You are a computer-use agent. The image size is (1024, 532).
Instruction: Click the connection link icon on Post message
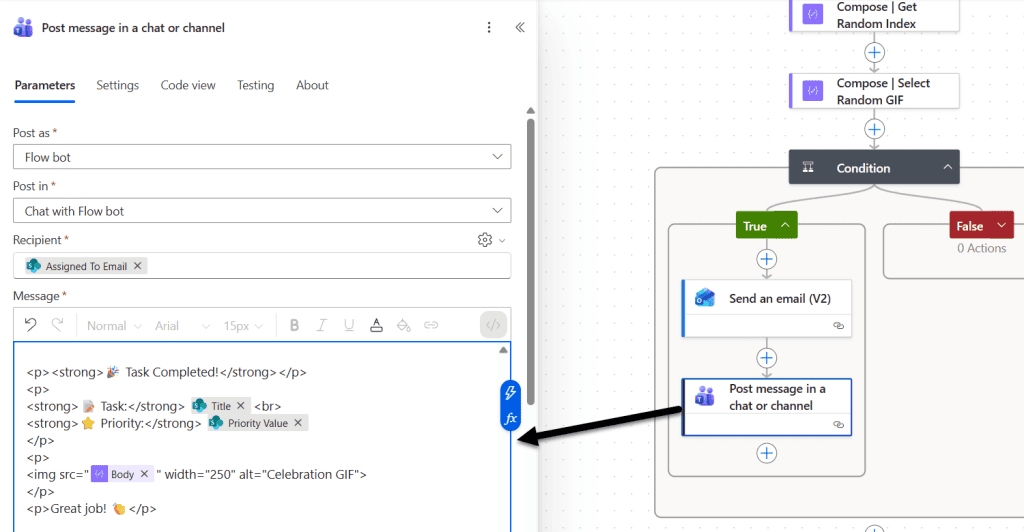click(839, 424)
